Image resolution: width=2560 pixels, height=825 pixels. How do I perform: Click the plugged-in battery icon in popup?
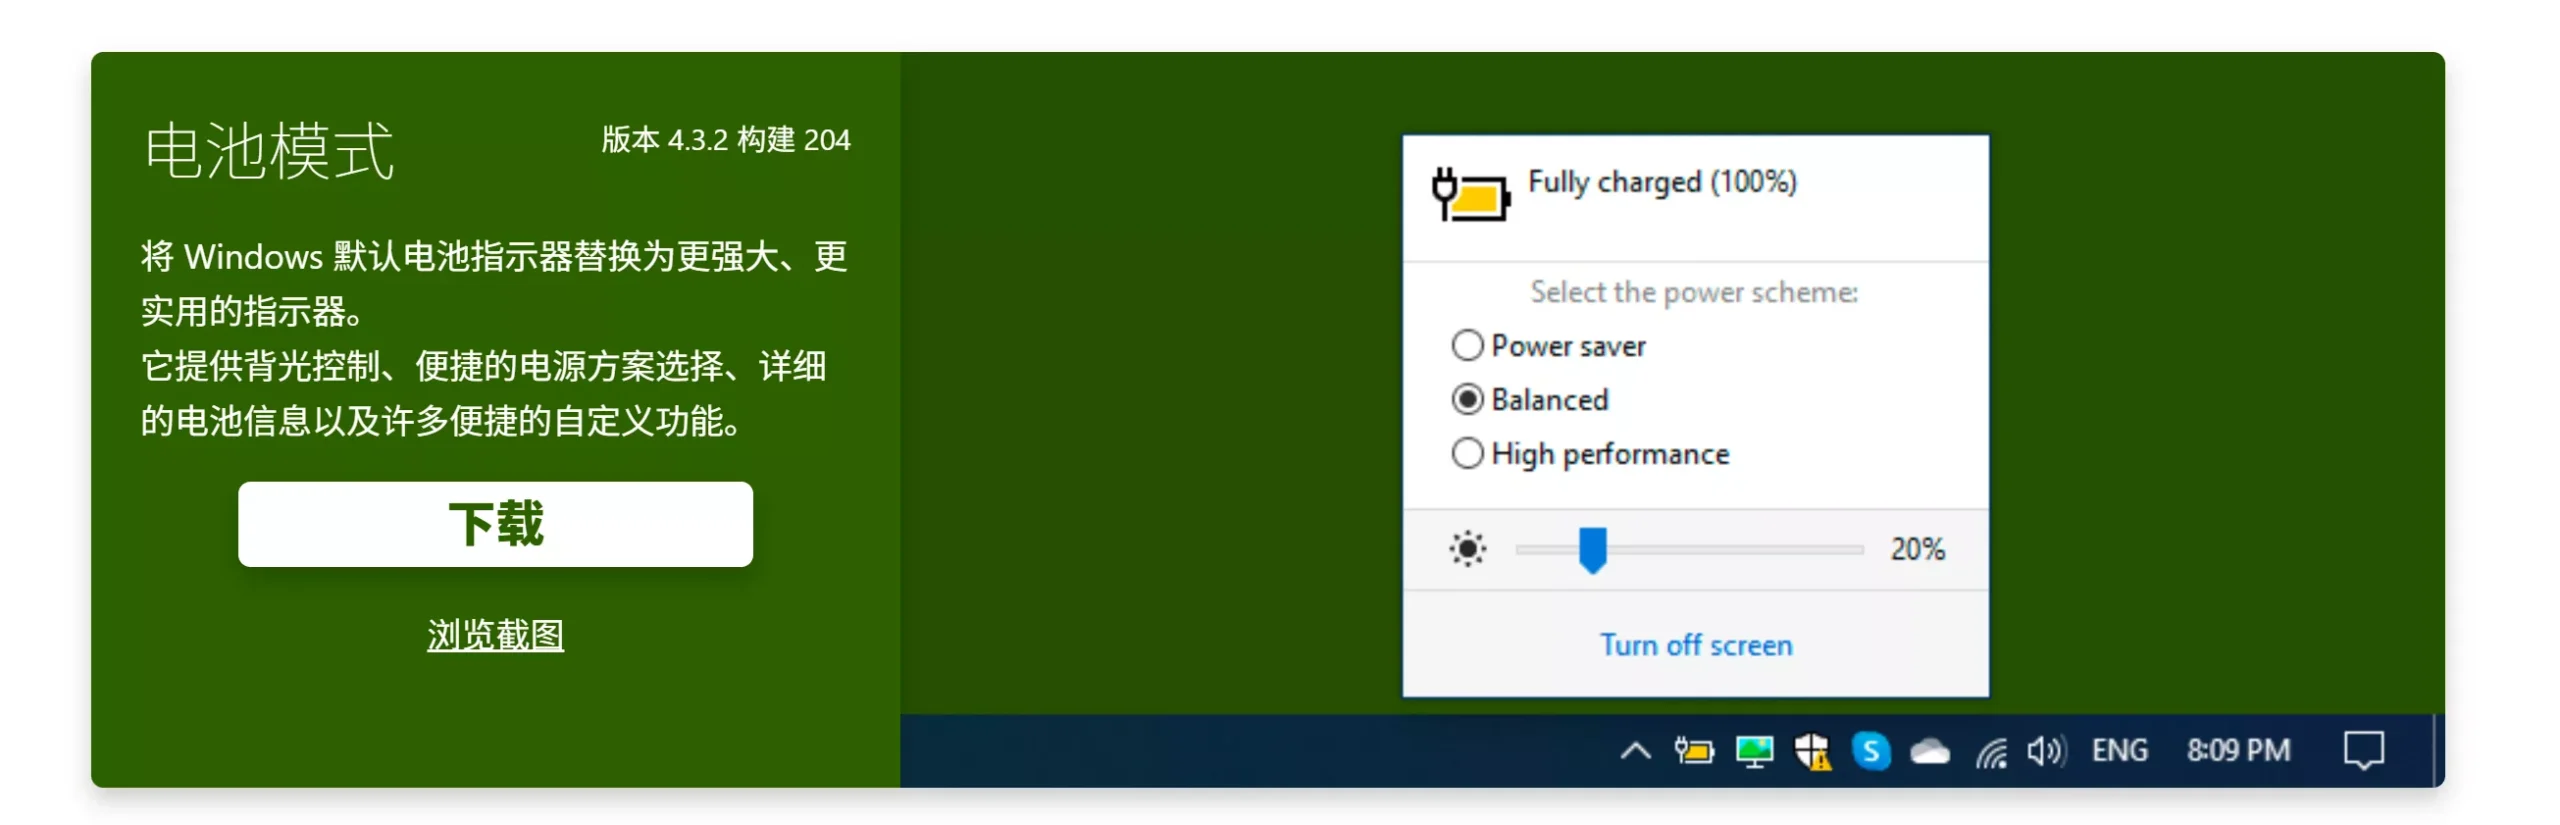(1470, 194)
